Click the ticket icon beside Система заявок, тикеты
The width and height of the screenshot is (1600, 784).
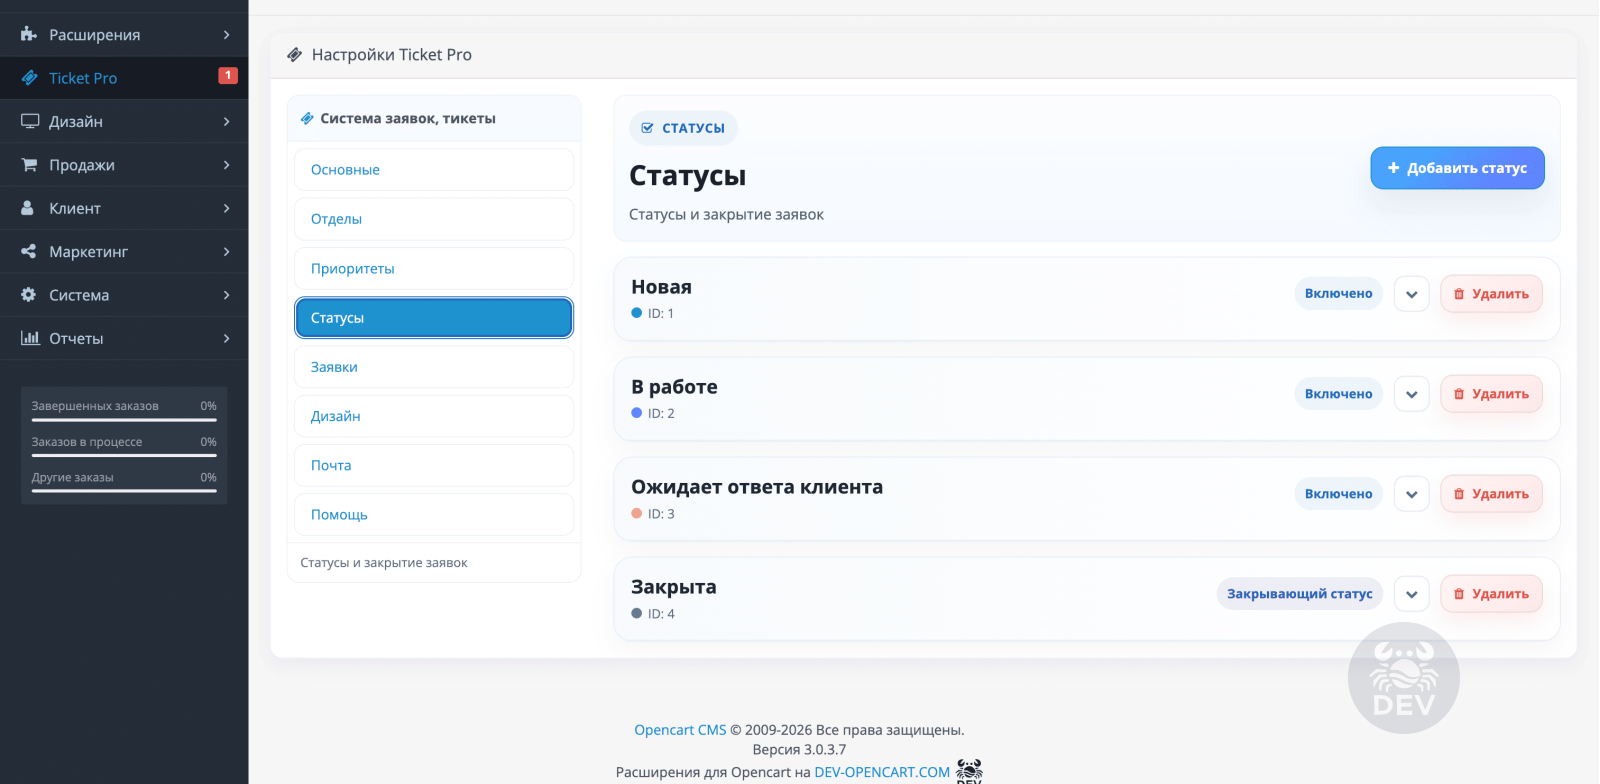[307, 118]
